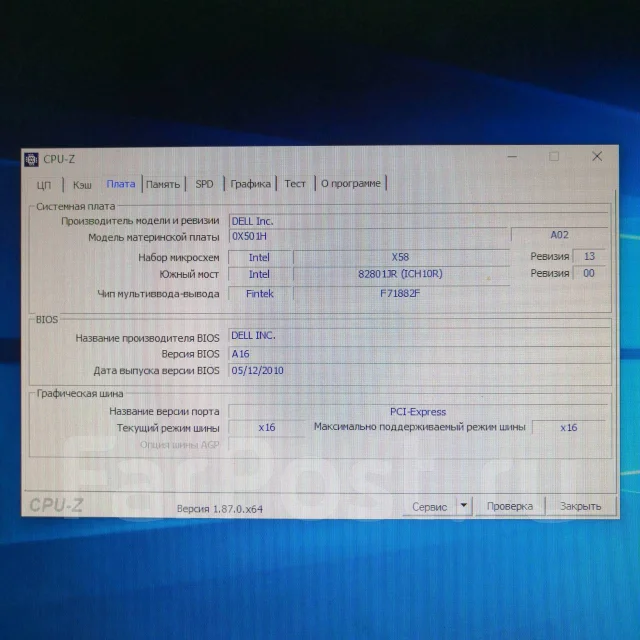Click southbridge revision value 00
The height and width of the screenshot is (640, 640).
click(x=589, y=273)
